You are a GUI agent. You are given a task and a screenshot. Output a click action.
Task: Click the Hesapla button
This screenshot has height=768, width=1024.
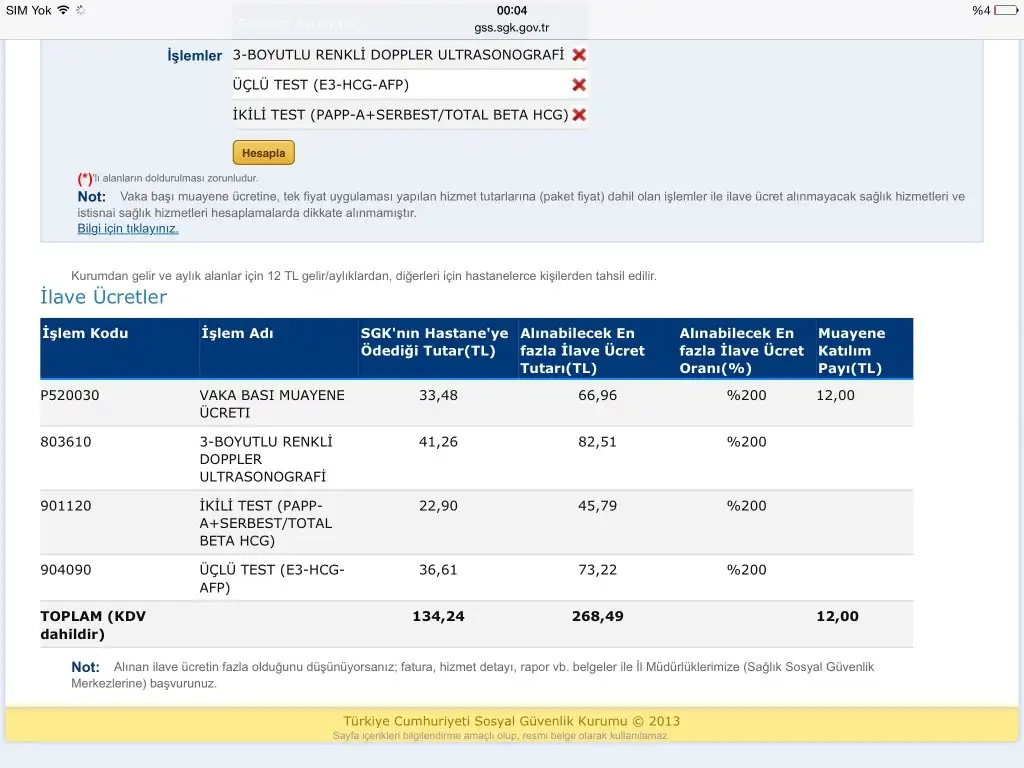tap(264, 153)
